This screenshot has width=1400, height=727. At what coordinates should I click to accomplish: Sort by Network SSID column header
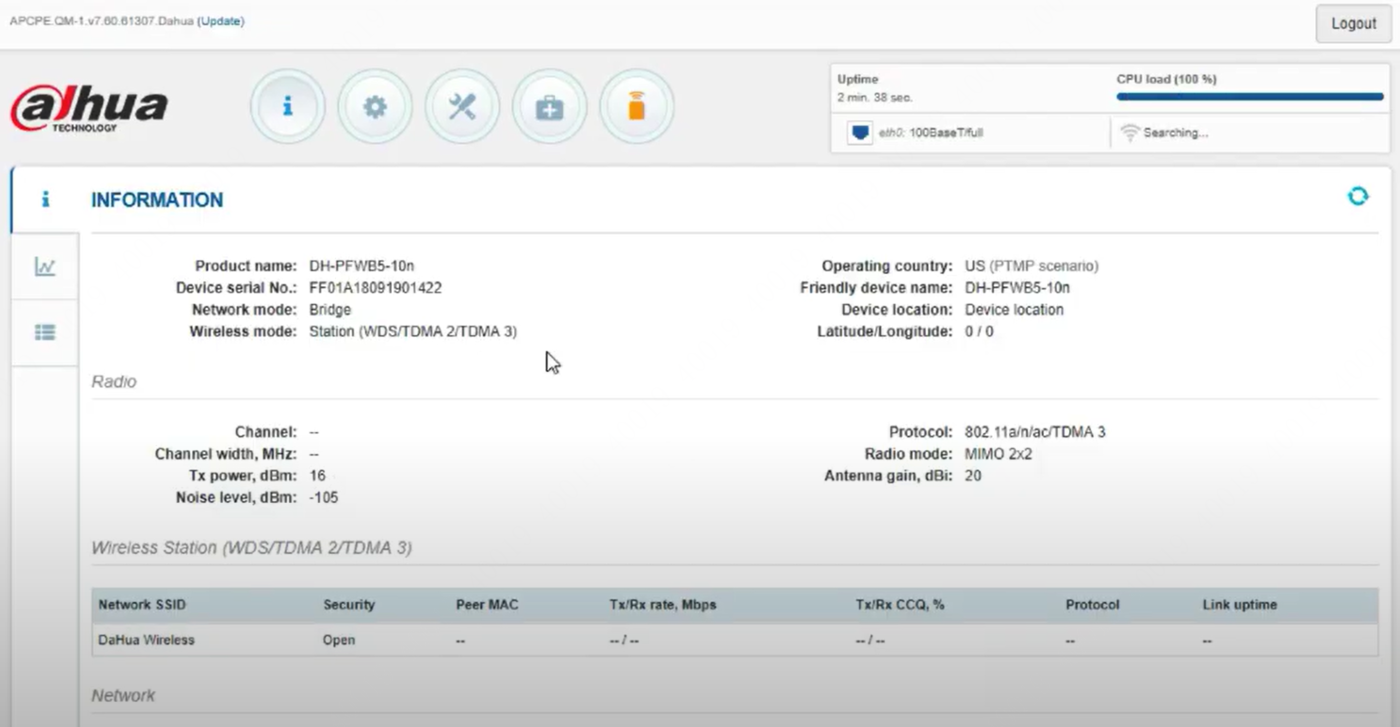[142, 605]
